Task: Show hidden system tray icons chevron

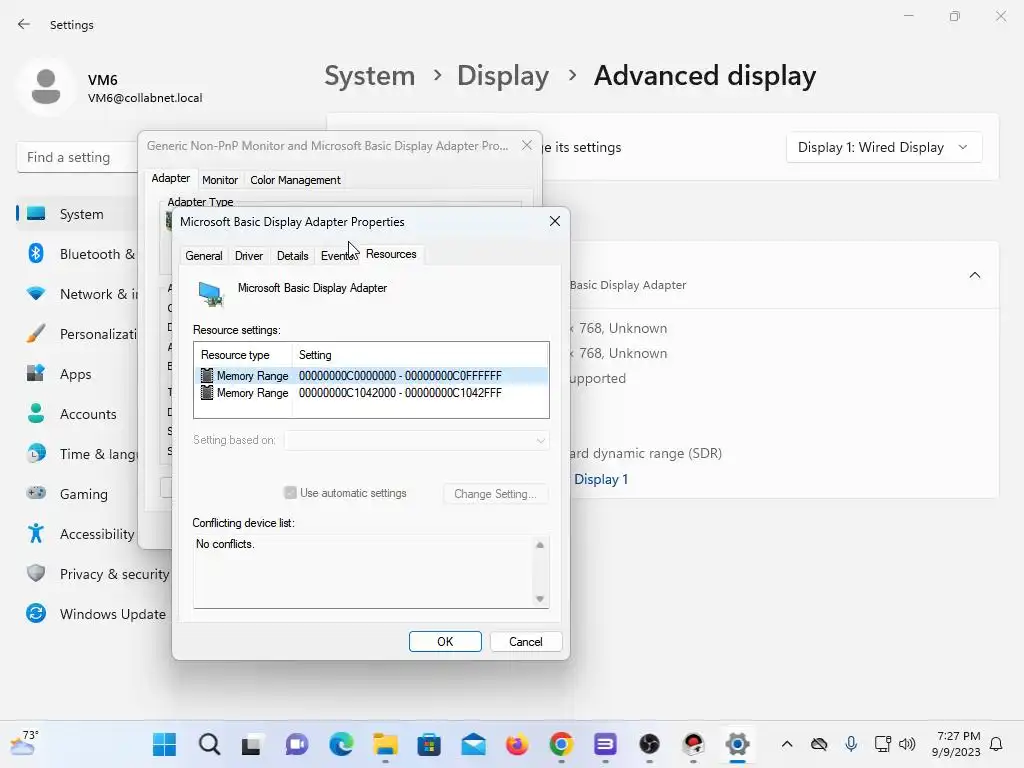Action: (787, 744)
